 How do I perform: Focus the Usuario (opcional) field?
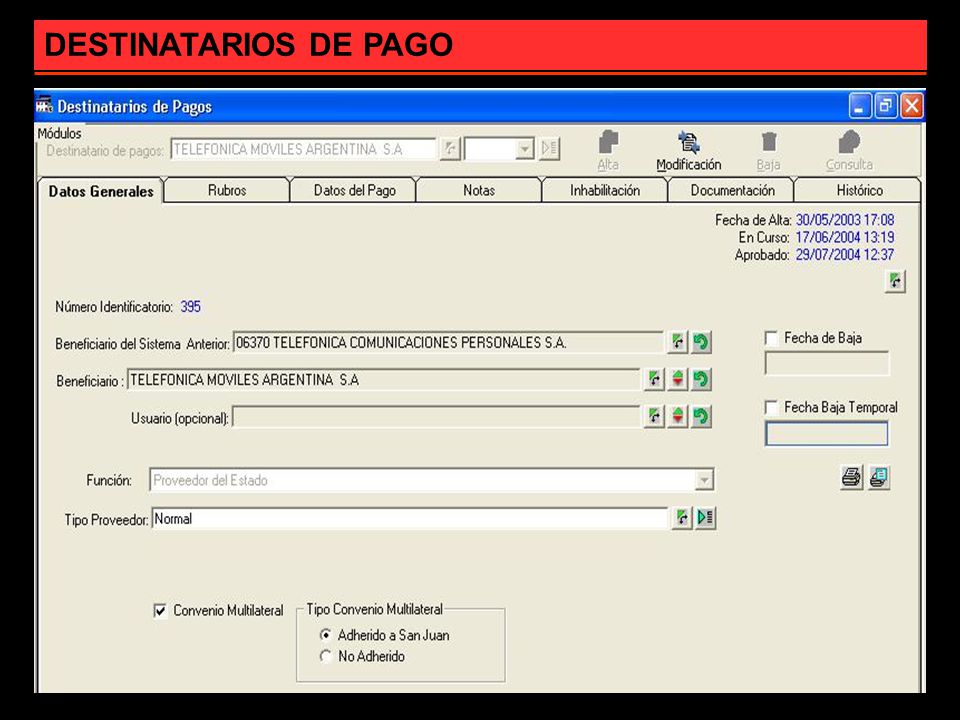[x=436, y=418]
